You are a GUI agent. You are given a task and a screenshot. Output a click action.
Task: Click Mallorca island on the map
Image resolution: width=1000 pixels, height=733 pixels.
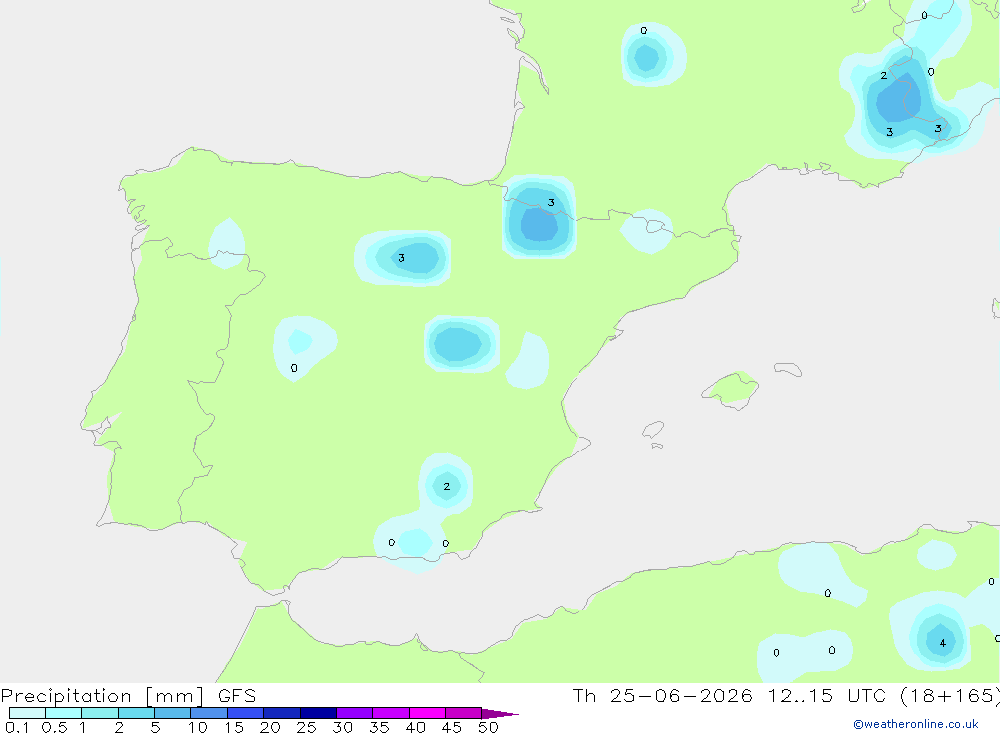pyautogui.click(x=730, y=389)
